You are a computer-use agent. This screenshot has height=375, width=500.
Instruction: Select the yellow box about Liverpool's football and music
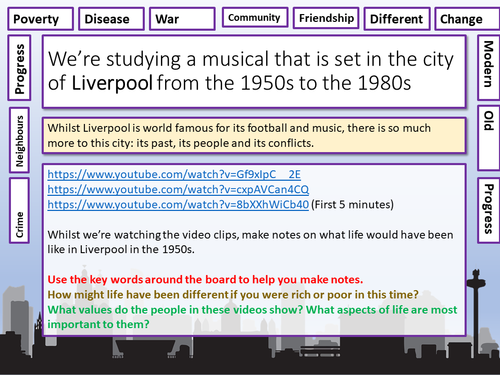tap(254, 135)
